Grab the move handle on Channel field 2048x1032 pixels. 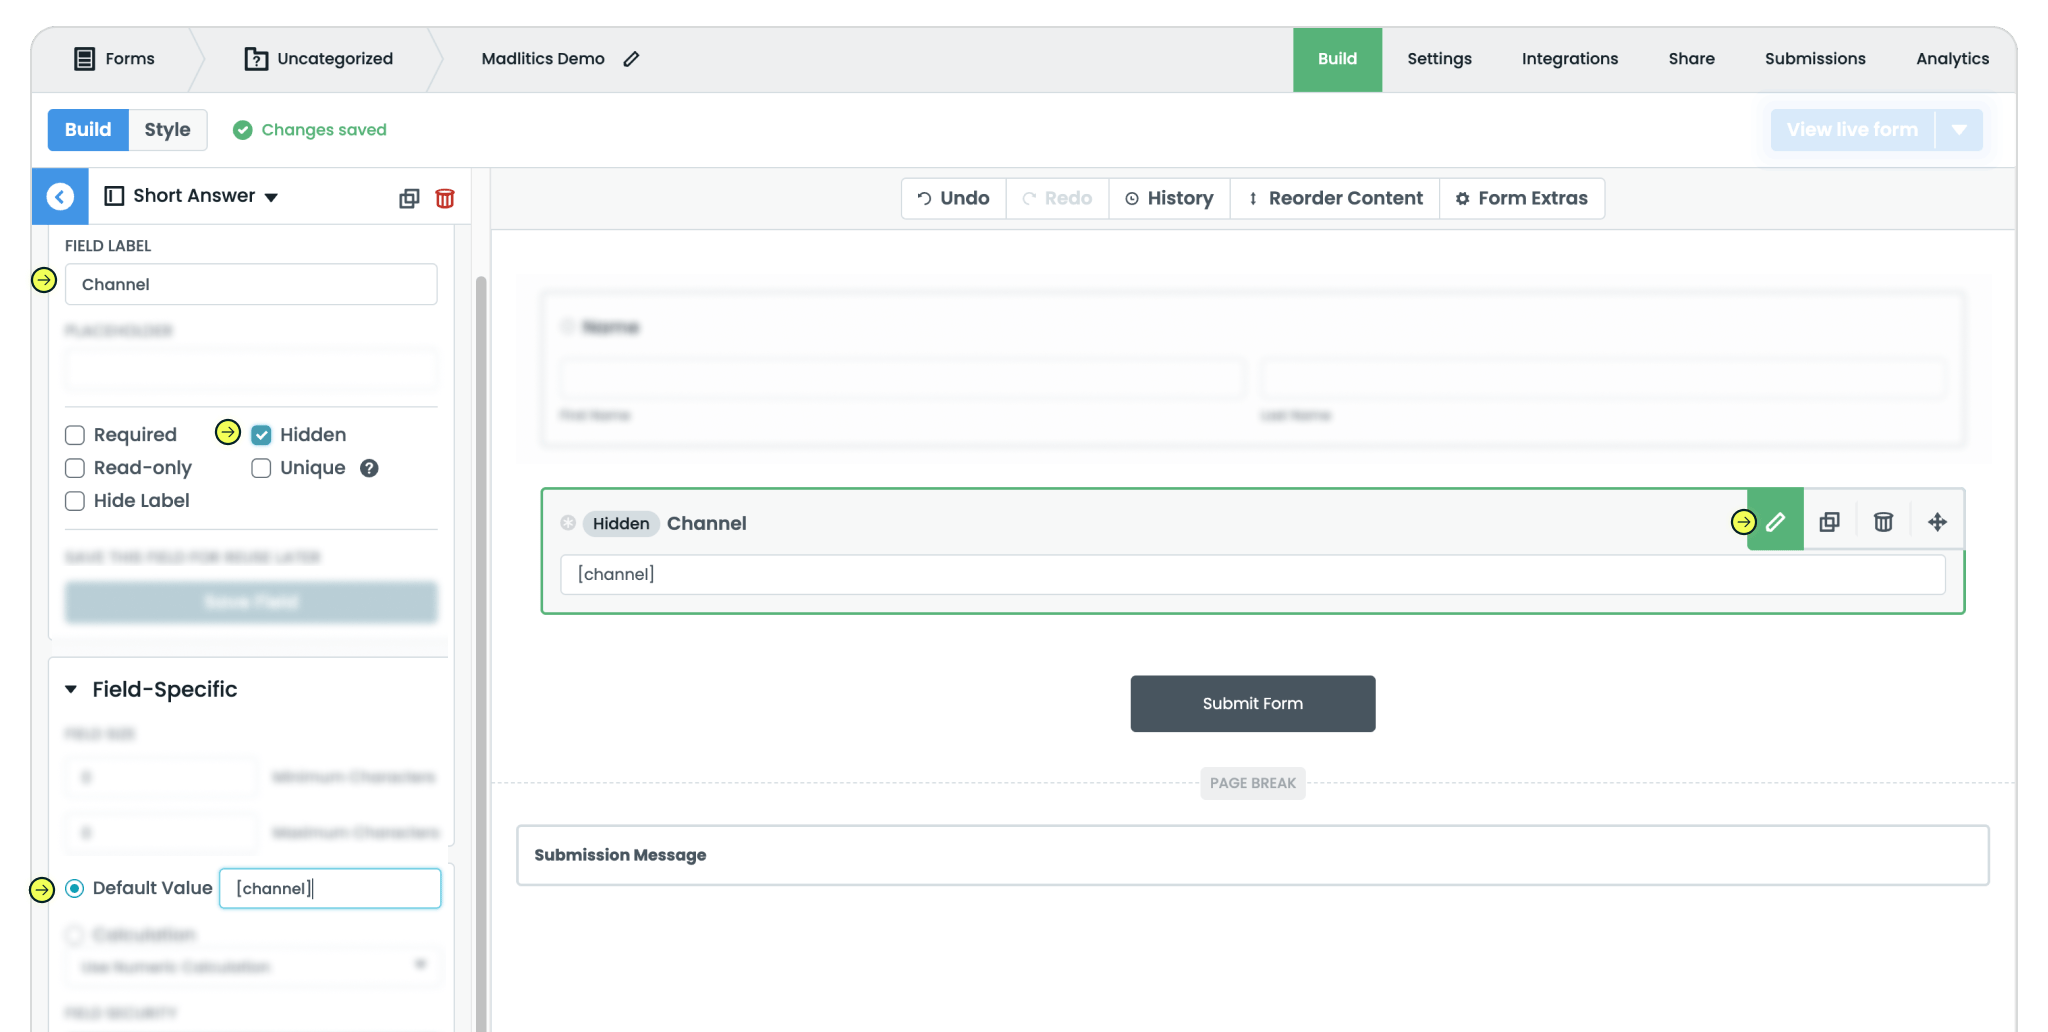(1937, 521)
